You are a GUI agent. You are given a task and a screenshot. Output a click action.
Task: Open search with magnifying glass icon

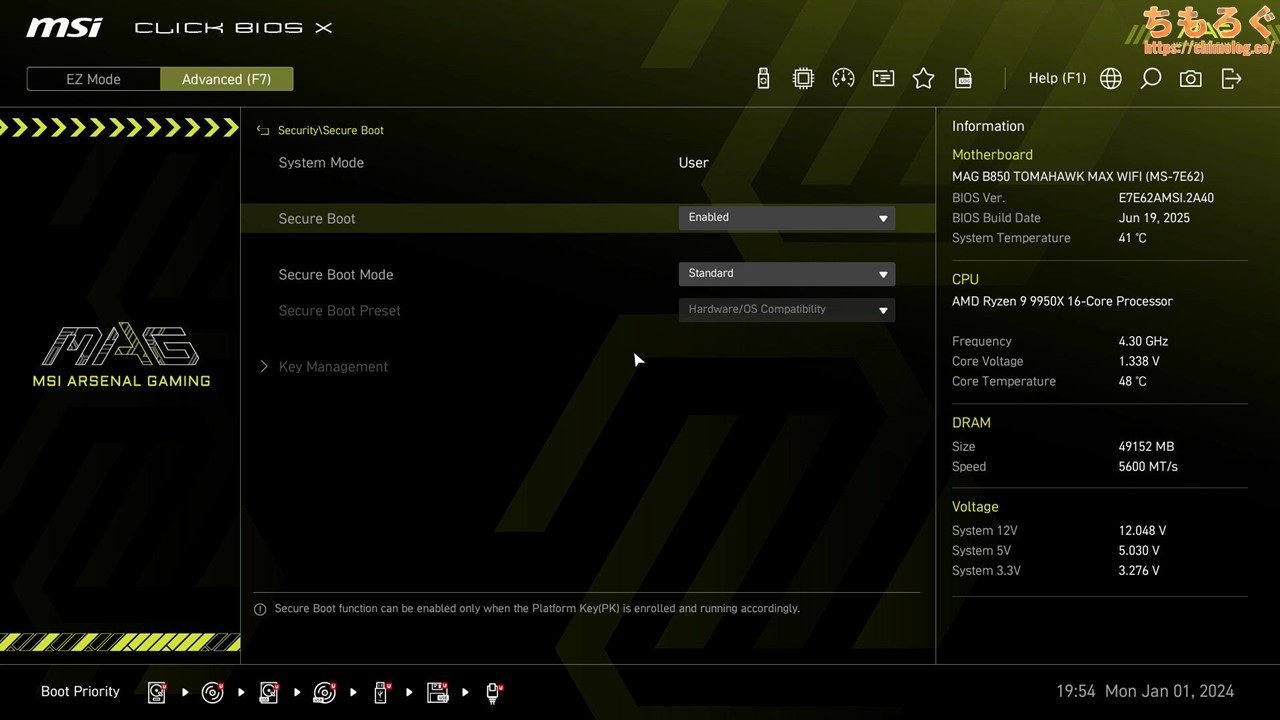click(x=1150, y=79)
